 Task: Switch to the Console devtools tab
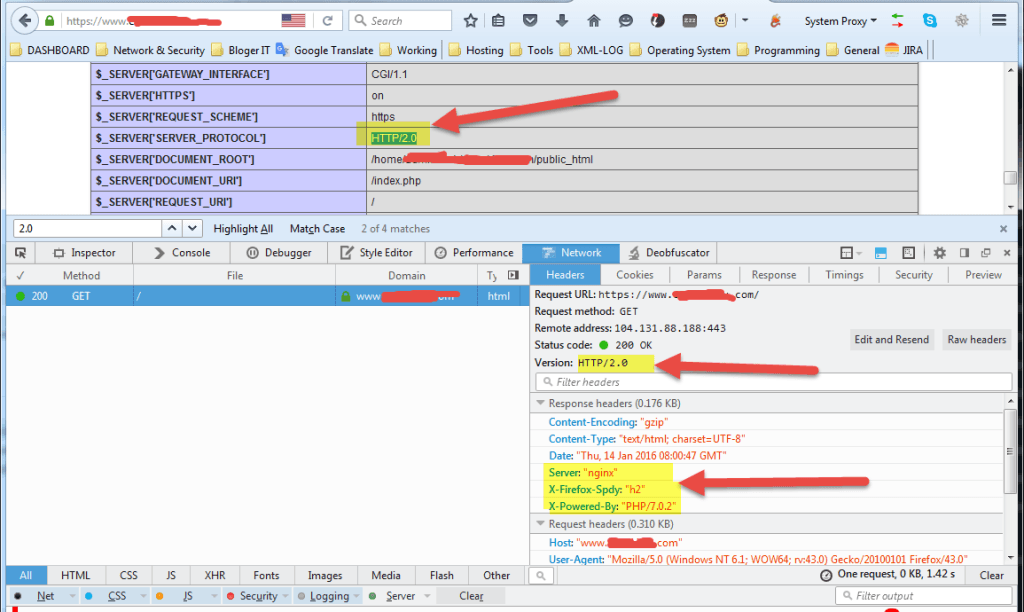tap(182, 253)
